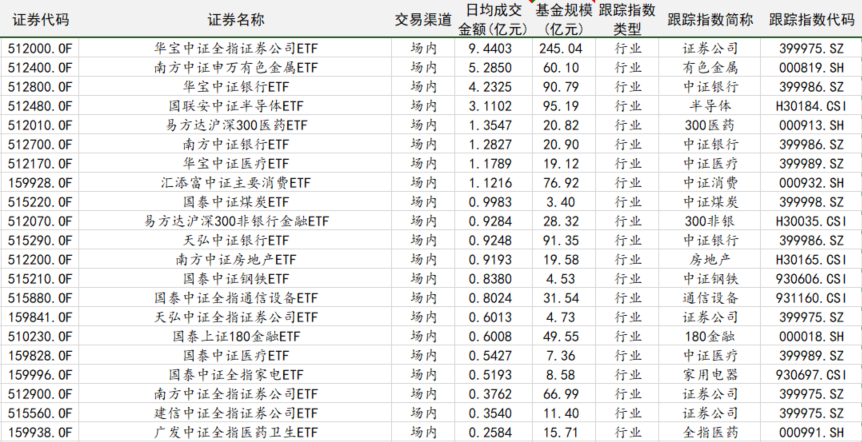Click fund size 90.79
862x442 pixels.
click(560, 87)
